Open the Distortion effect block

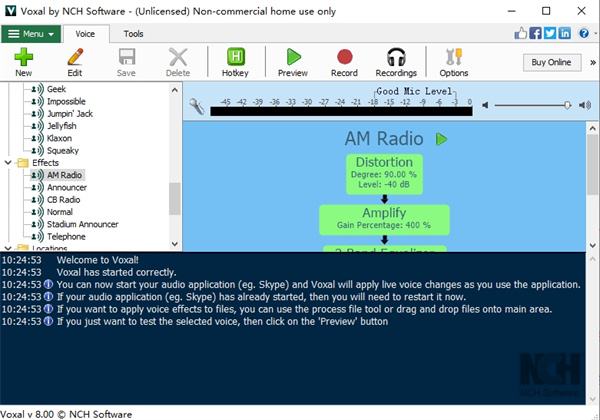coord(385,174)
